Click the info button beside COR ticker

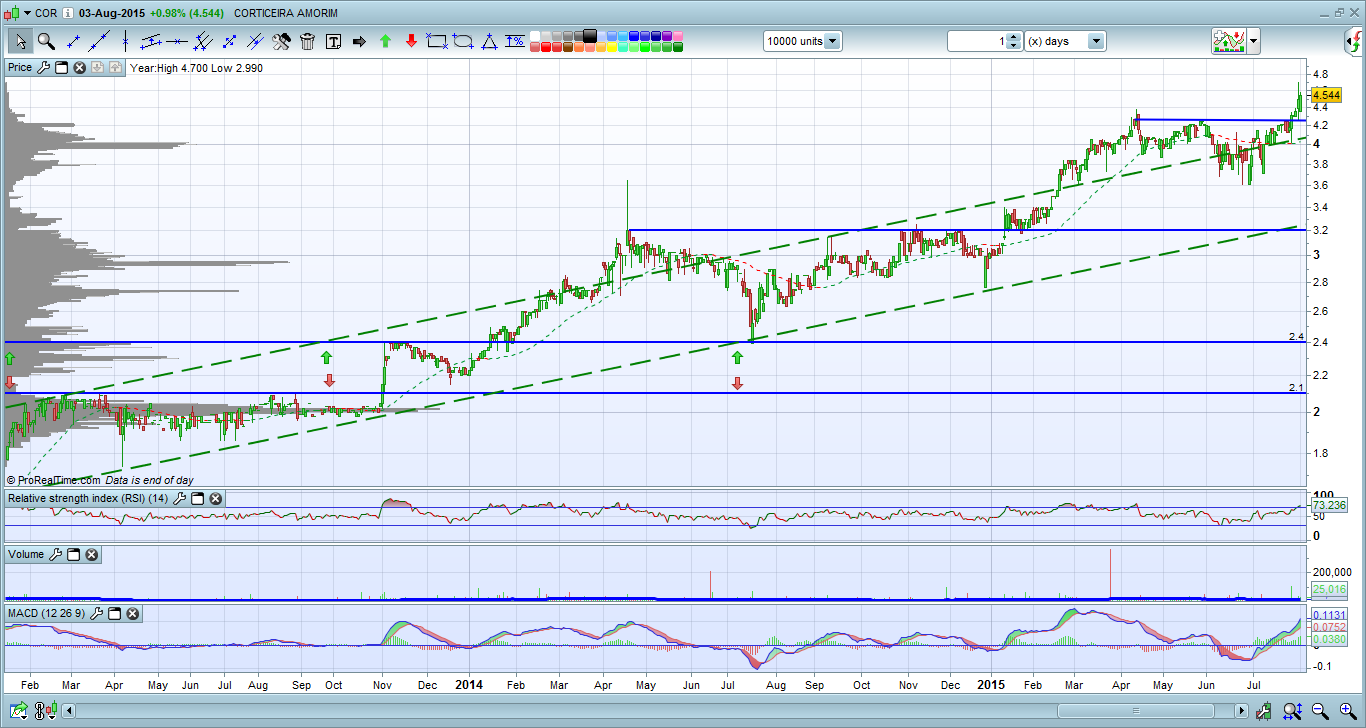click(x=66, y=13)
